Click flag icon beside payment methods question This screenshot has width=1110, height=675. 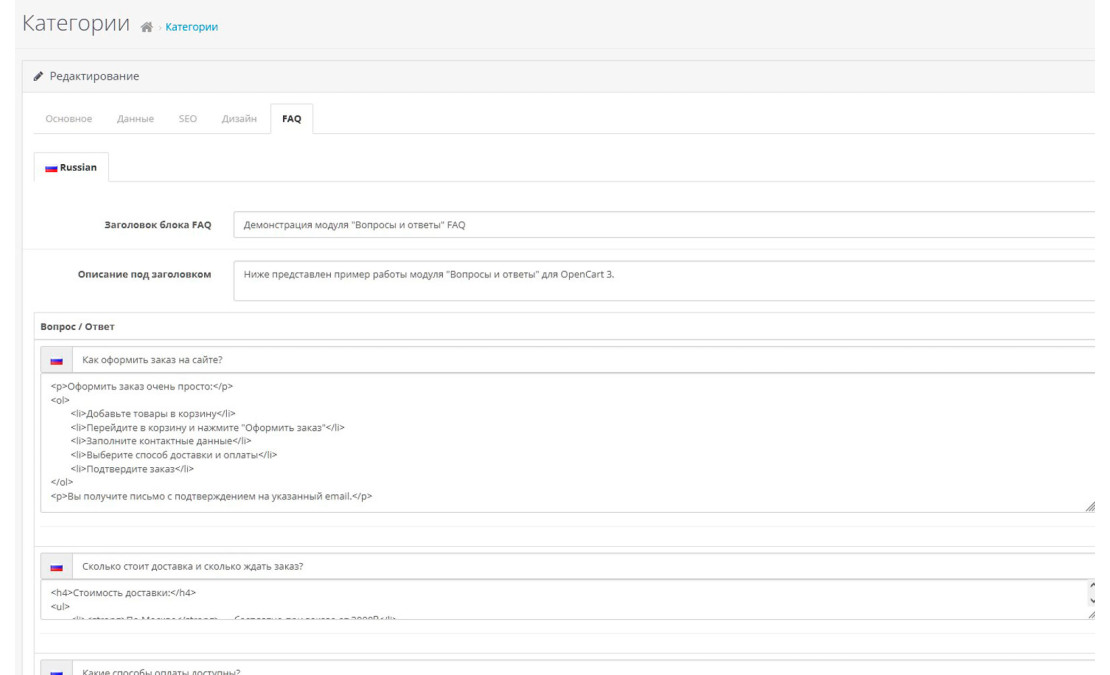coord(57,670)
